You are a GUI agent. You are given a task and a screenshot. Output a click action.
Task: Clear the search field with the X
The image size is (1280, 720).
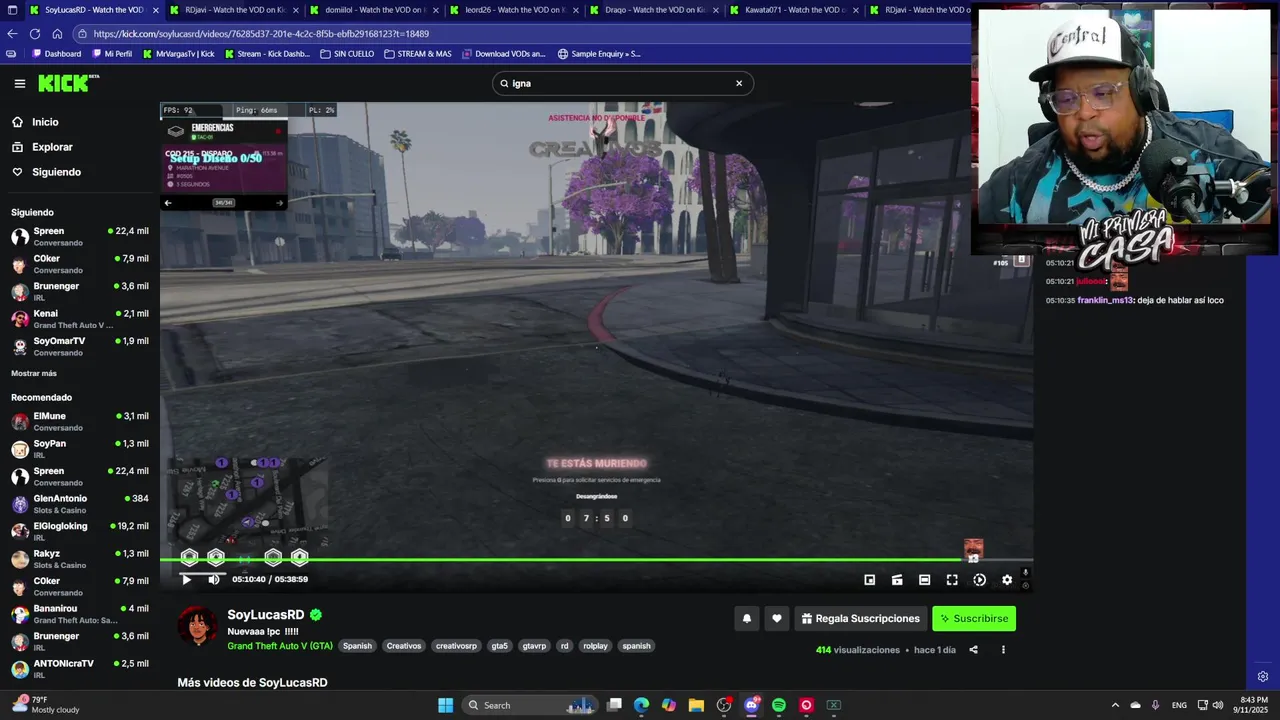coord(739,84)
